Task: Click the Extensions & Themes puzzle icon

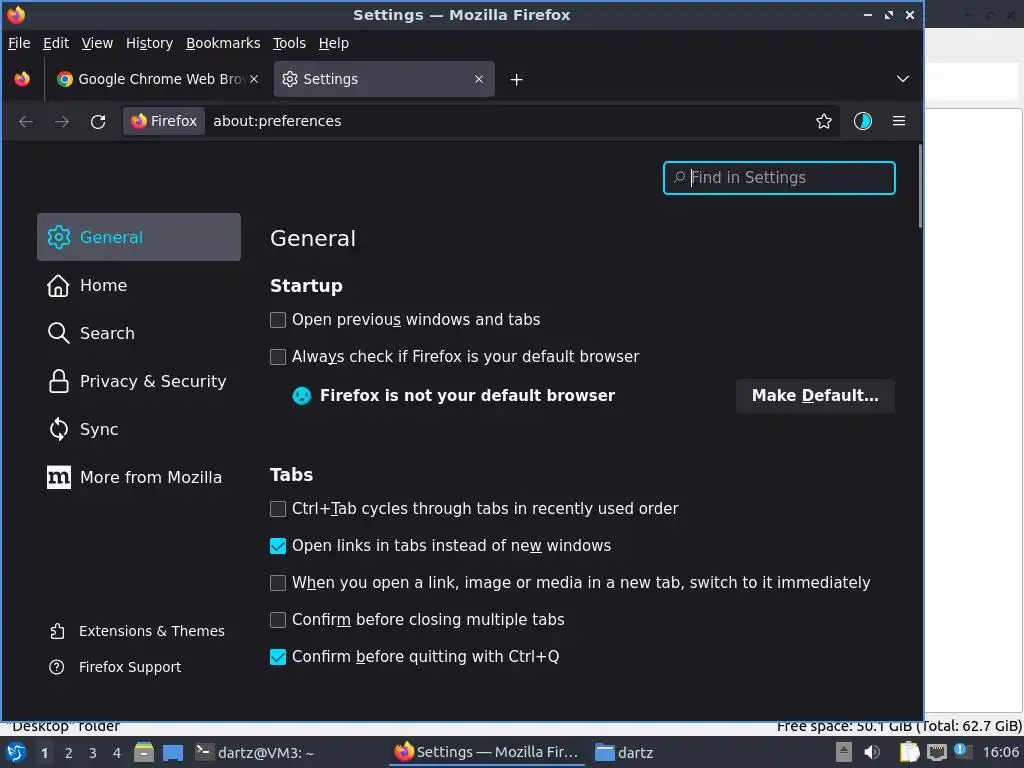Action: [x=57, y=631]
